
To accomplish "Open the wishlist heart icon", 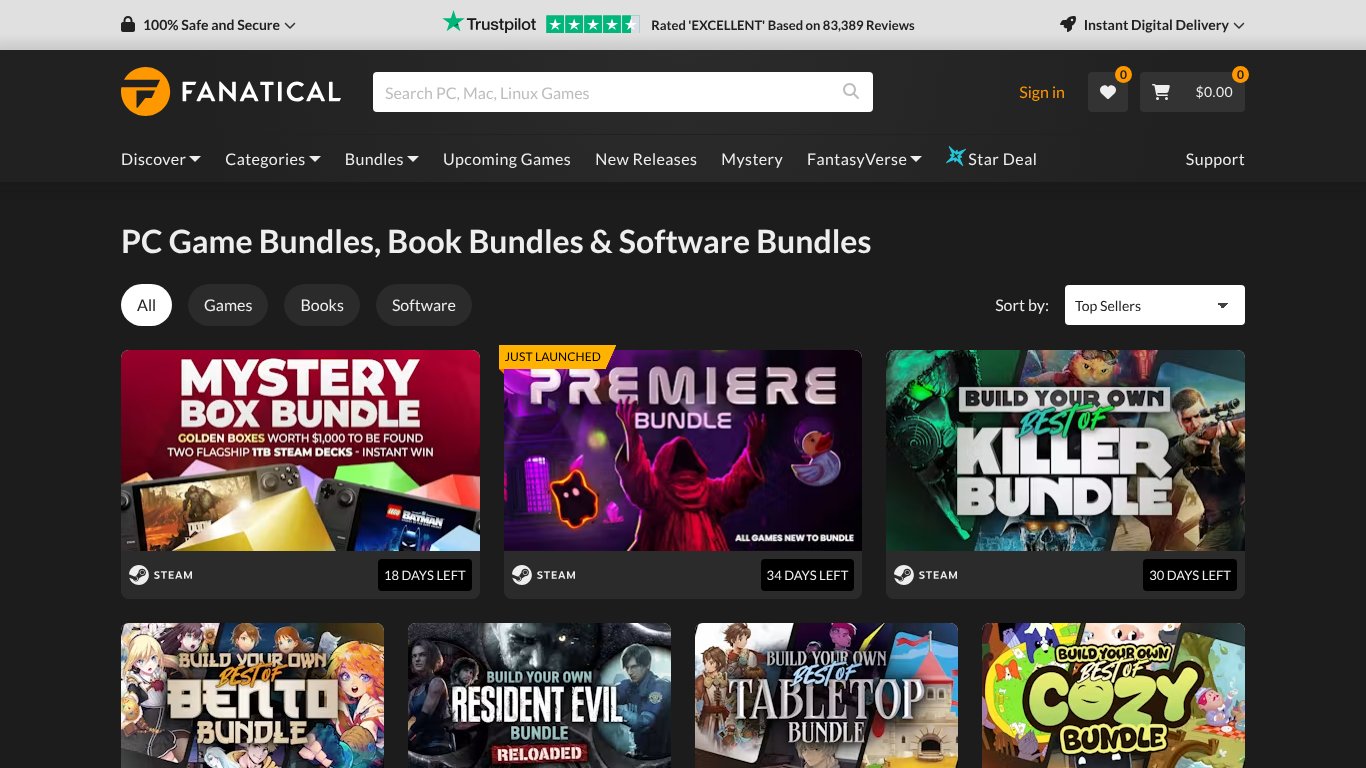I will point(1108,92).
